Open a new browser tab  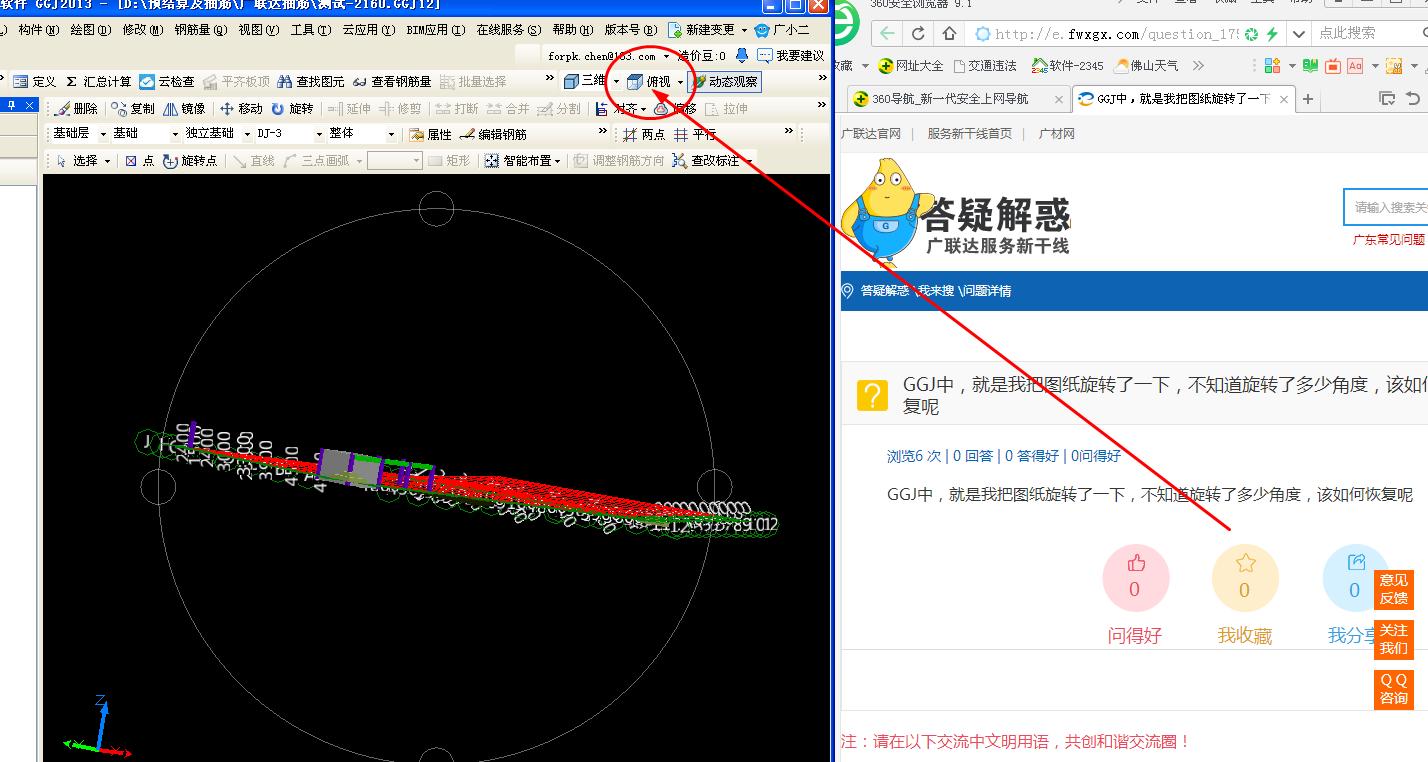coord(1307,99)
